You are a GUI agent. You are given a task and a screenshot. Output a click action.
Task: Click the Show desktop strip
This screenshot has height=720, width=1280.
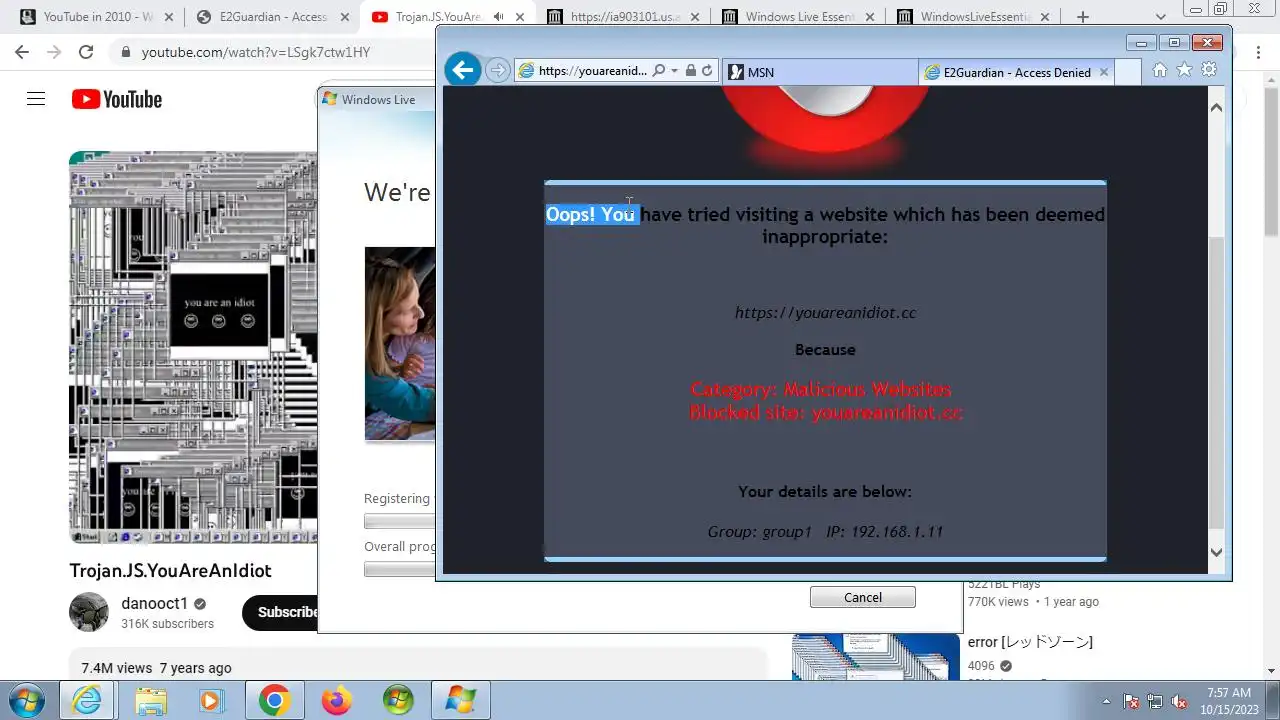point(1273,701)
